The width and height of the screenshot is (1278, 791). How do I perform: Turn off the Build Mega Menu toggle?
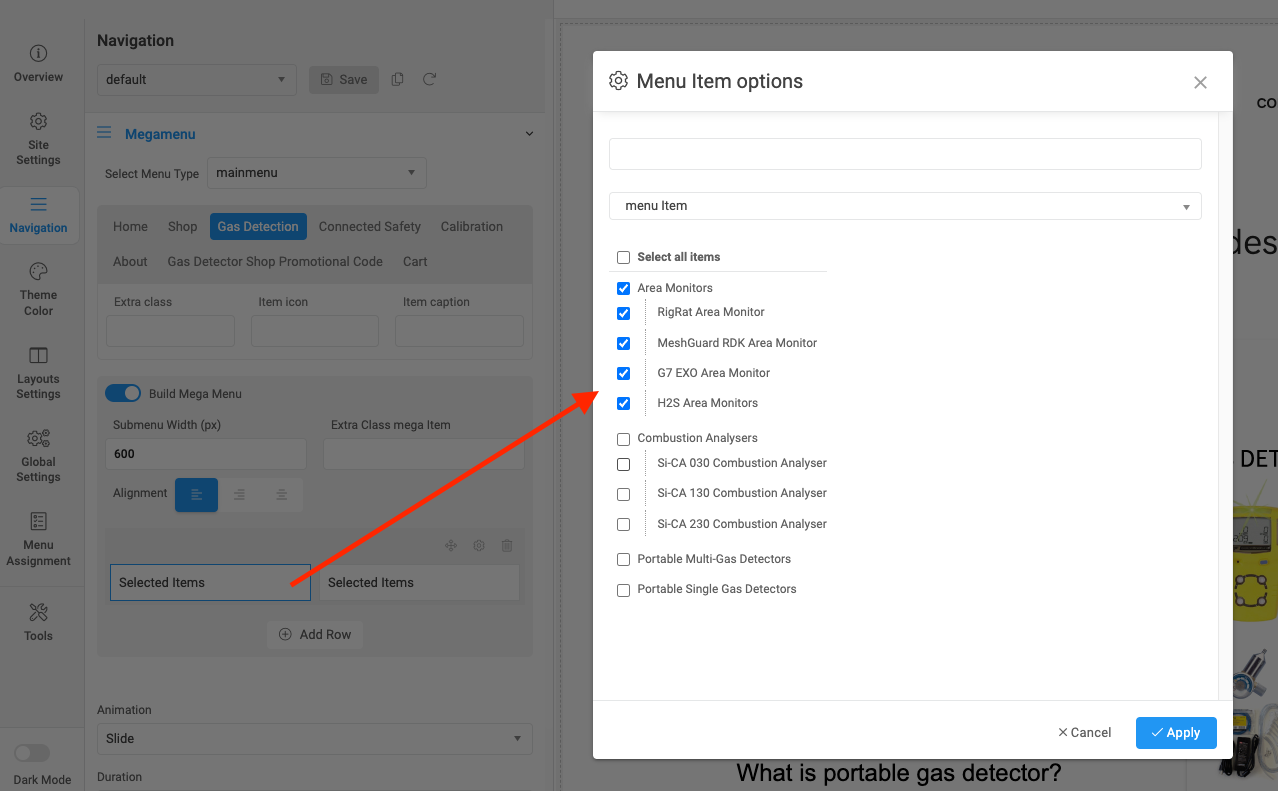pos(123,394)
